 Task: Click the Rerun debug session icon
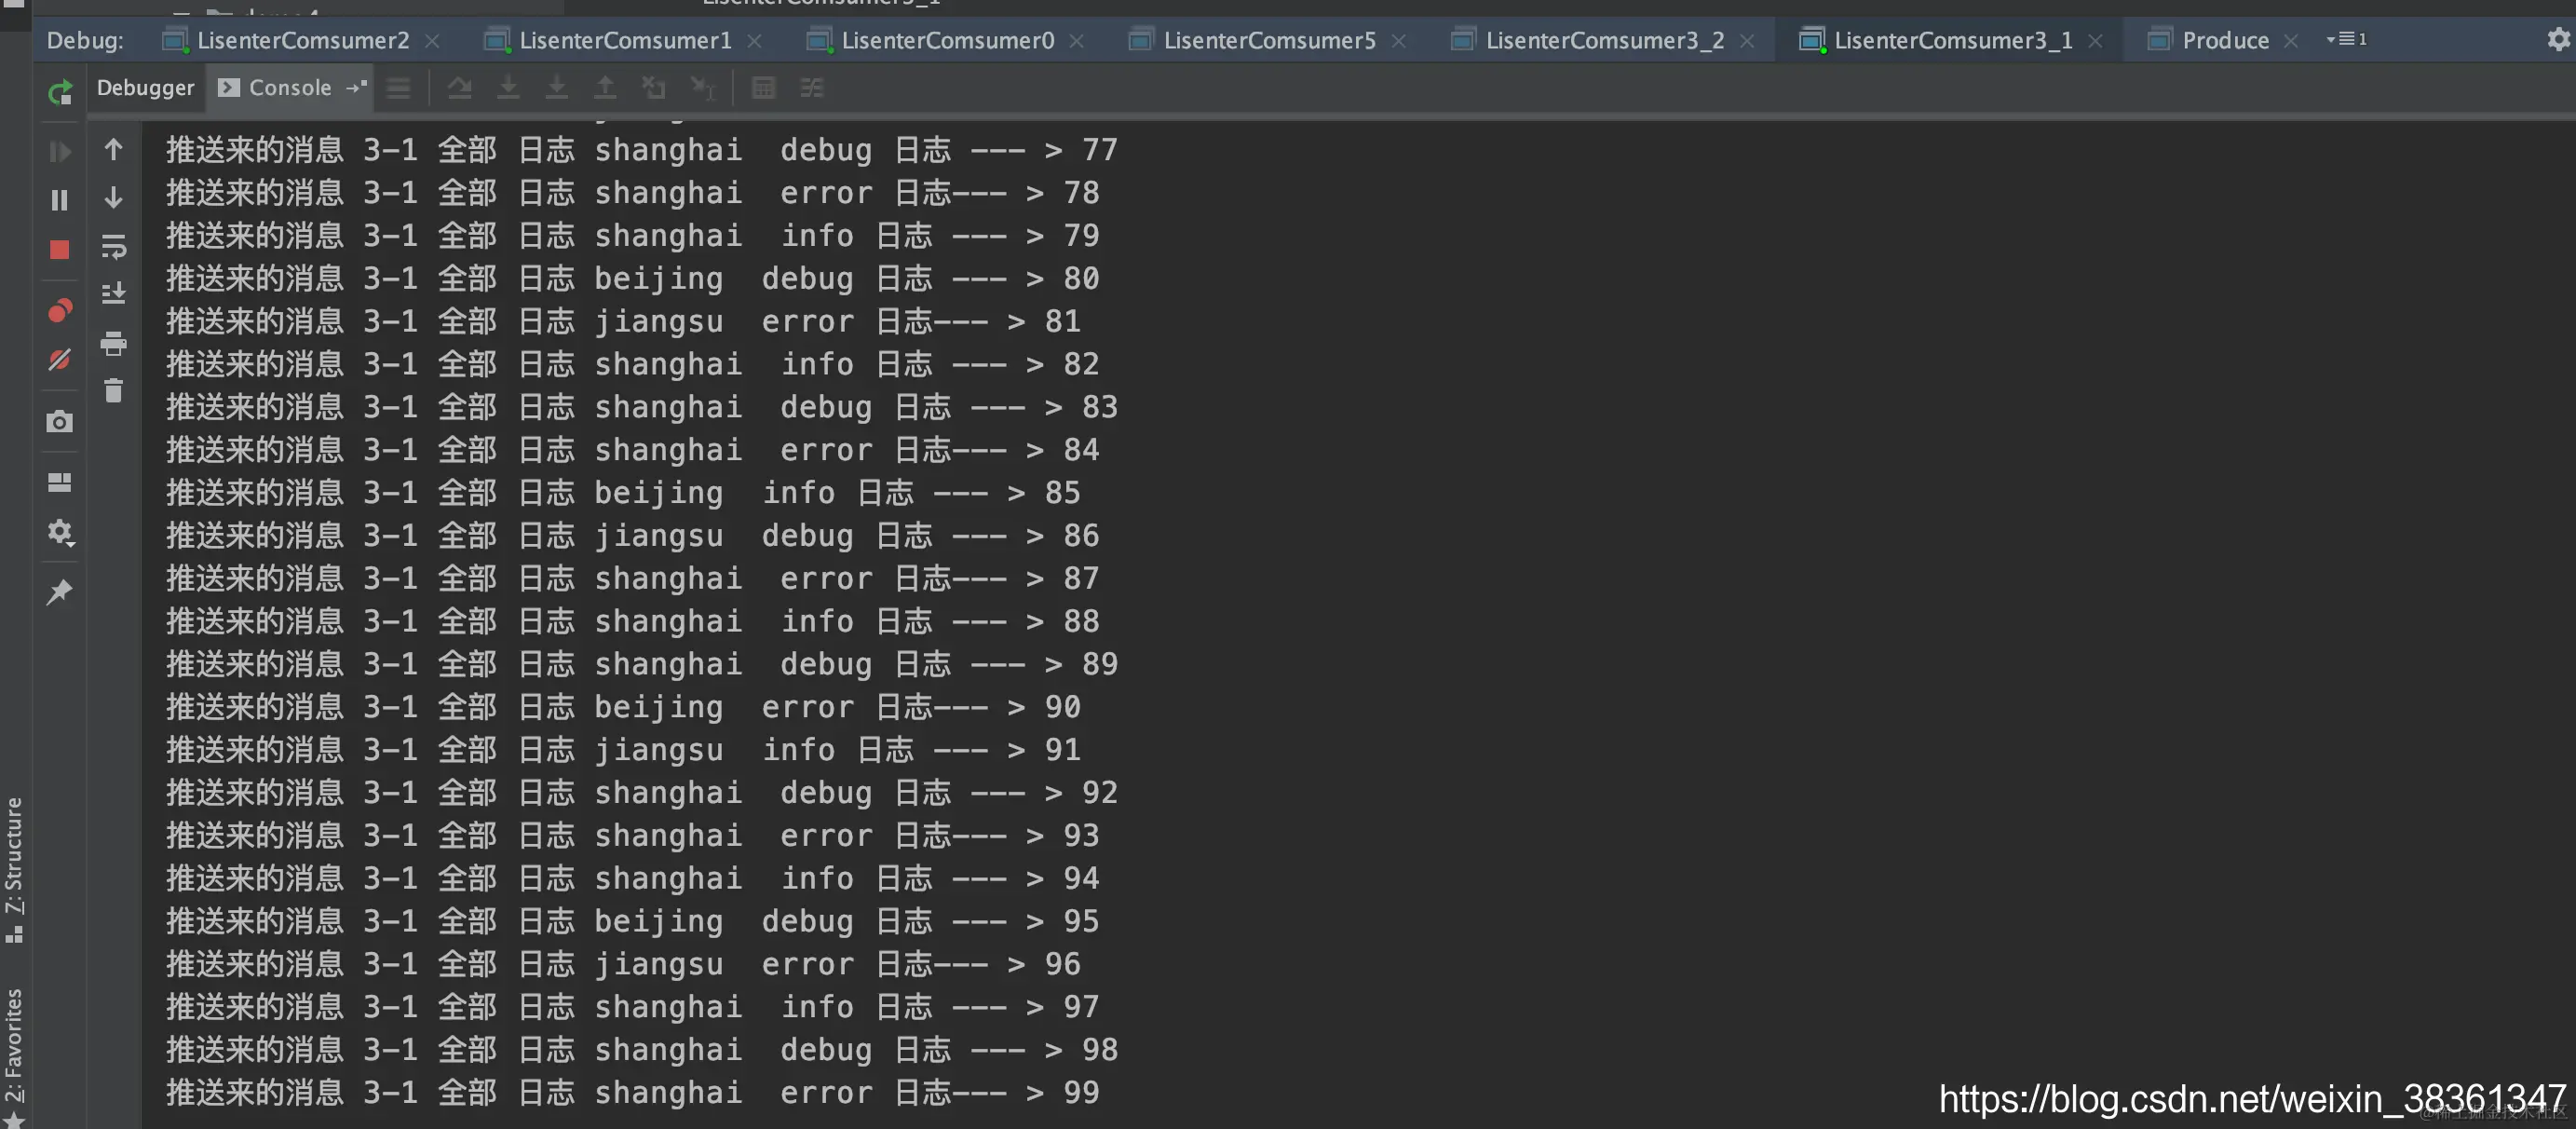click(x=60, y=92)
